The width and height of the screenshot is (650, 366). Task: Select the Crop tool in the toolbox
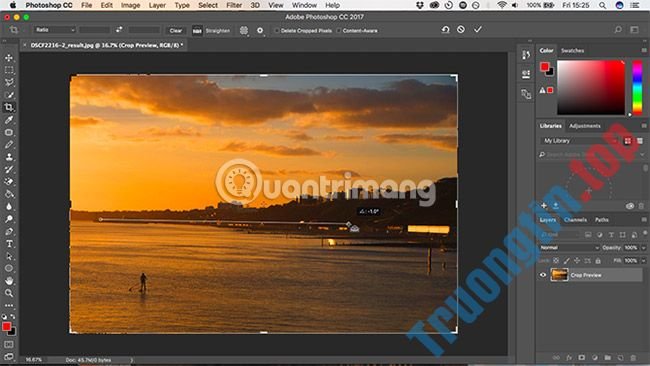9,107
